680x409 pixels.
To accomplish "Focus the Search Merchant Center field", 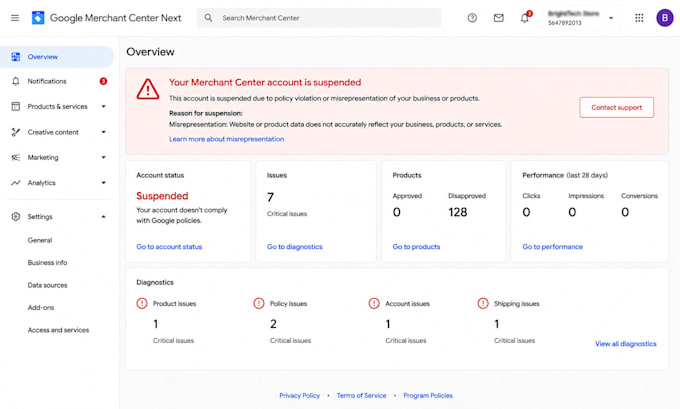I will click(x=319, y=18).
